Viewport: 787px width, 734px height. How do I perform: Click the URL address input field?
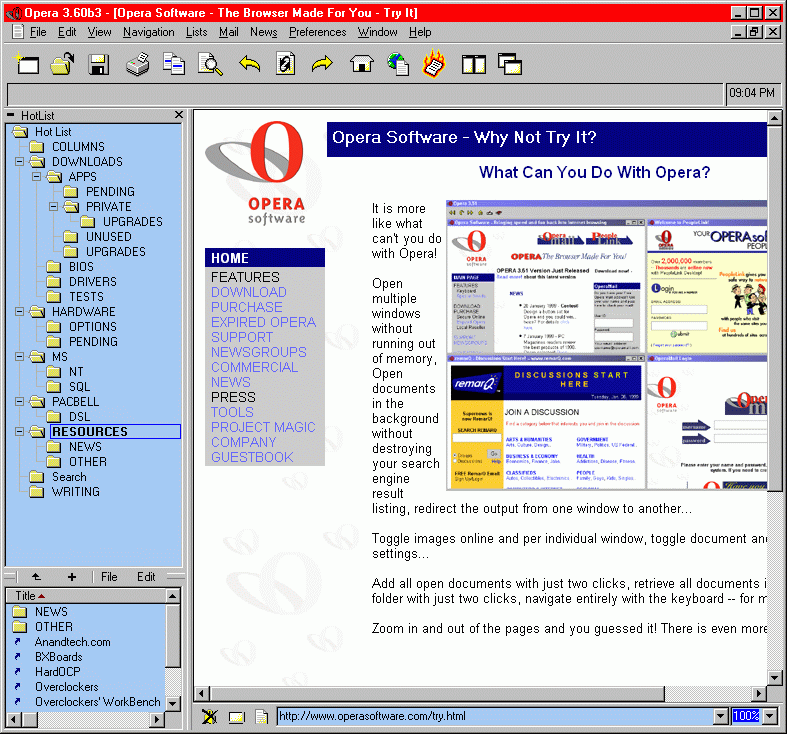point(490,716)
